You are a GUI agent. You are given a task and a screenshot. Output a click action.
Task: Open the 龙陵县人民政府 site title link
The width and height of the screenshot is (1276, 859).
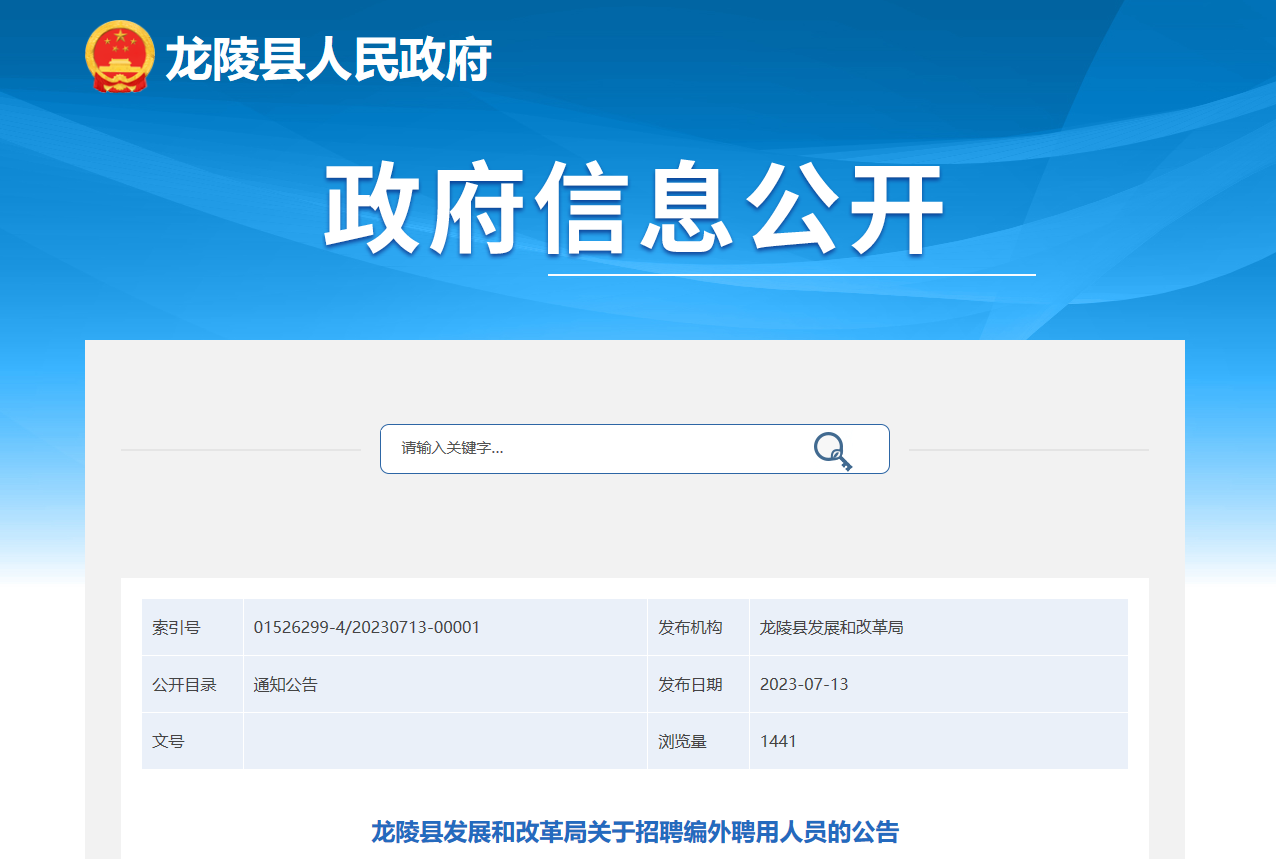[328, 60]
